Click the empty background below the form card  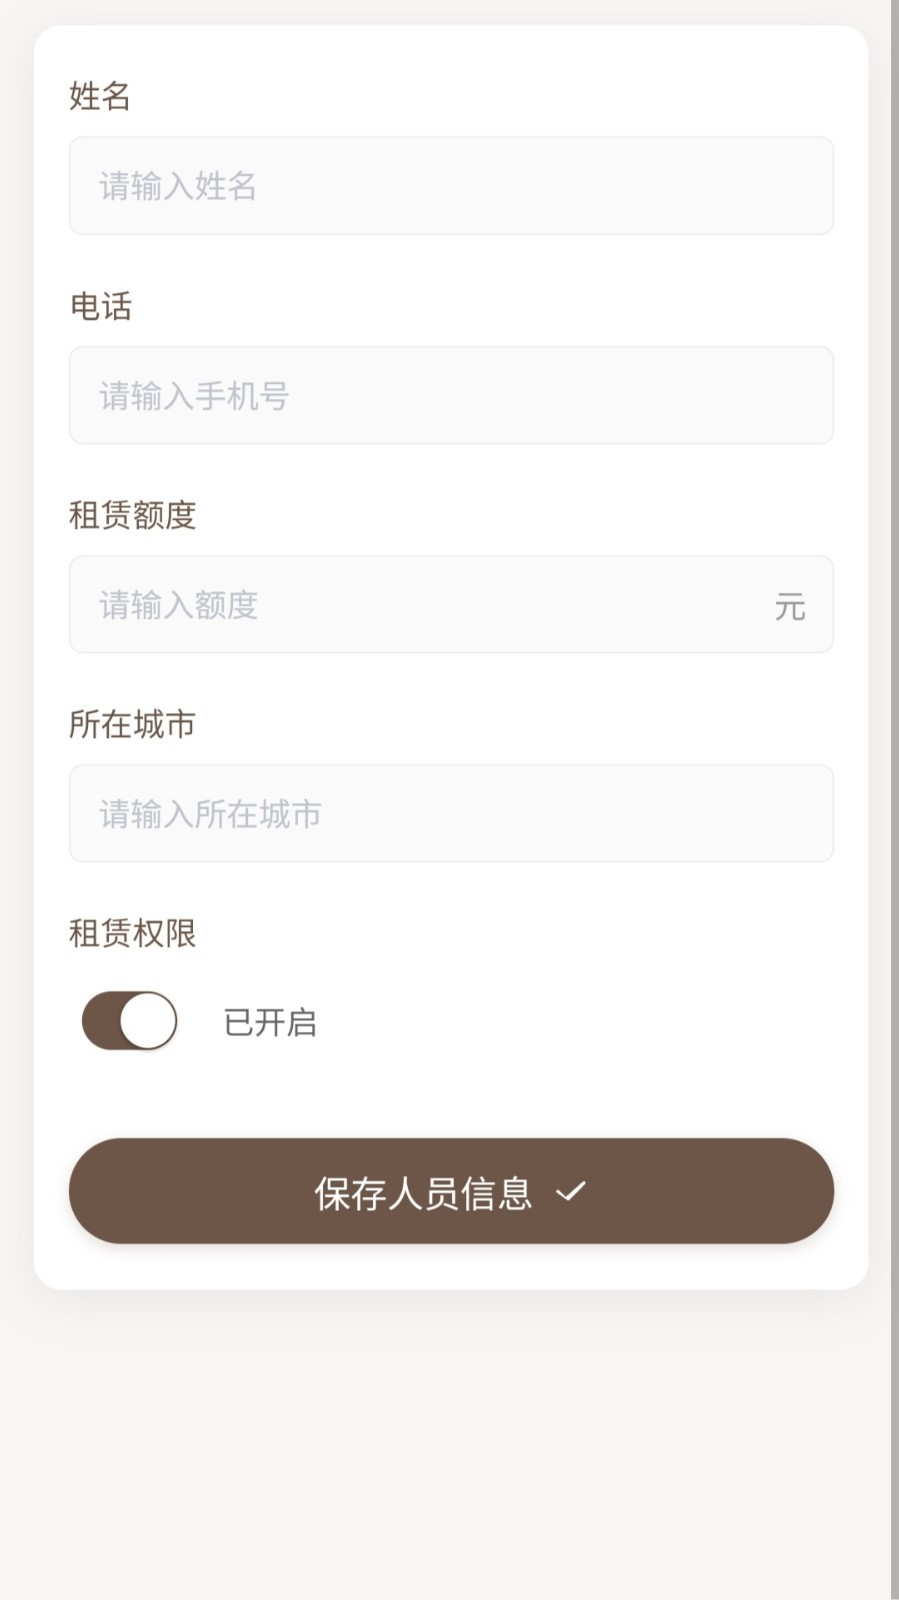click(450, 1450)
